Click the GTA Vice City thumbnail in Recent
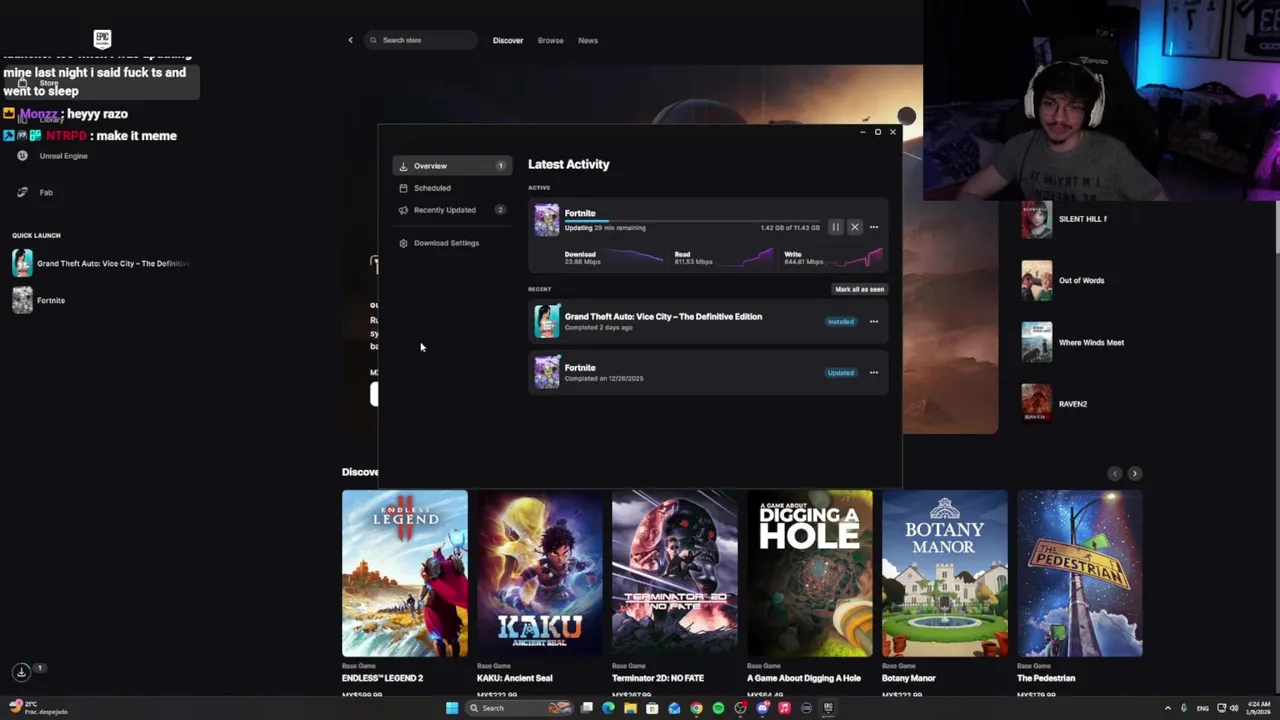This screenshot has height=720, width=1280. [x=547, y=321]
